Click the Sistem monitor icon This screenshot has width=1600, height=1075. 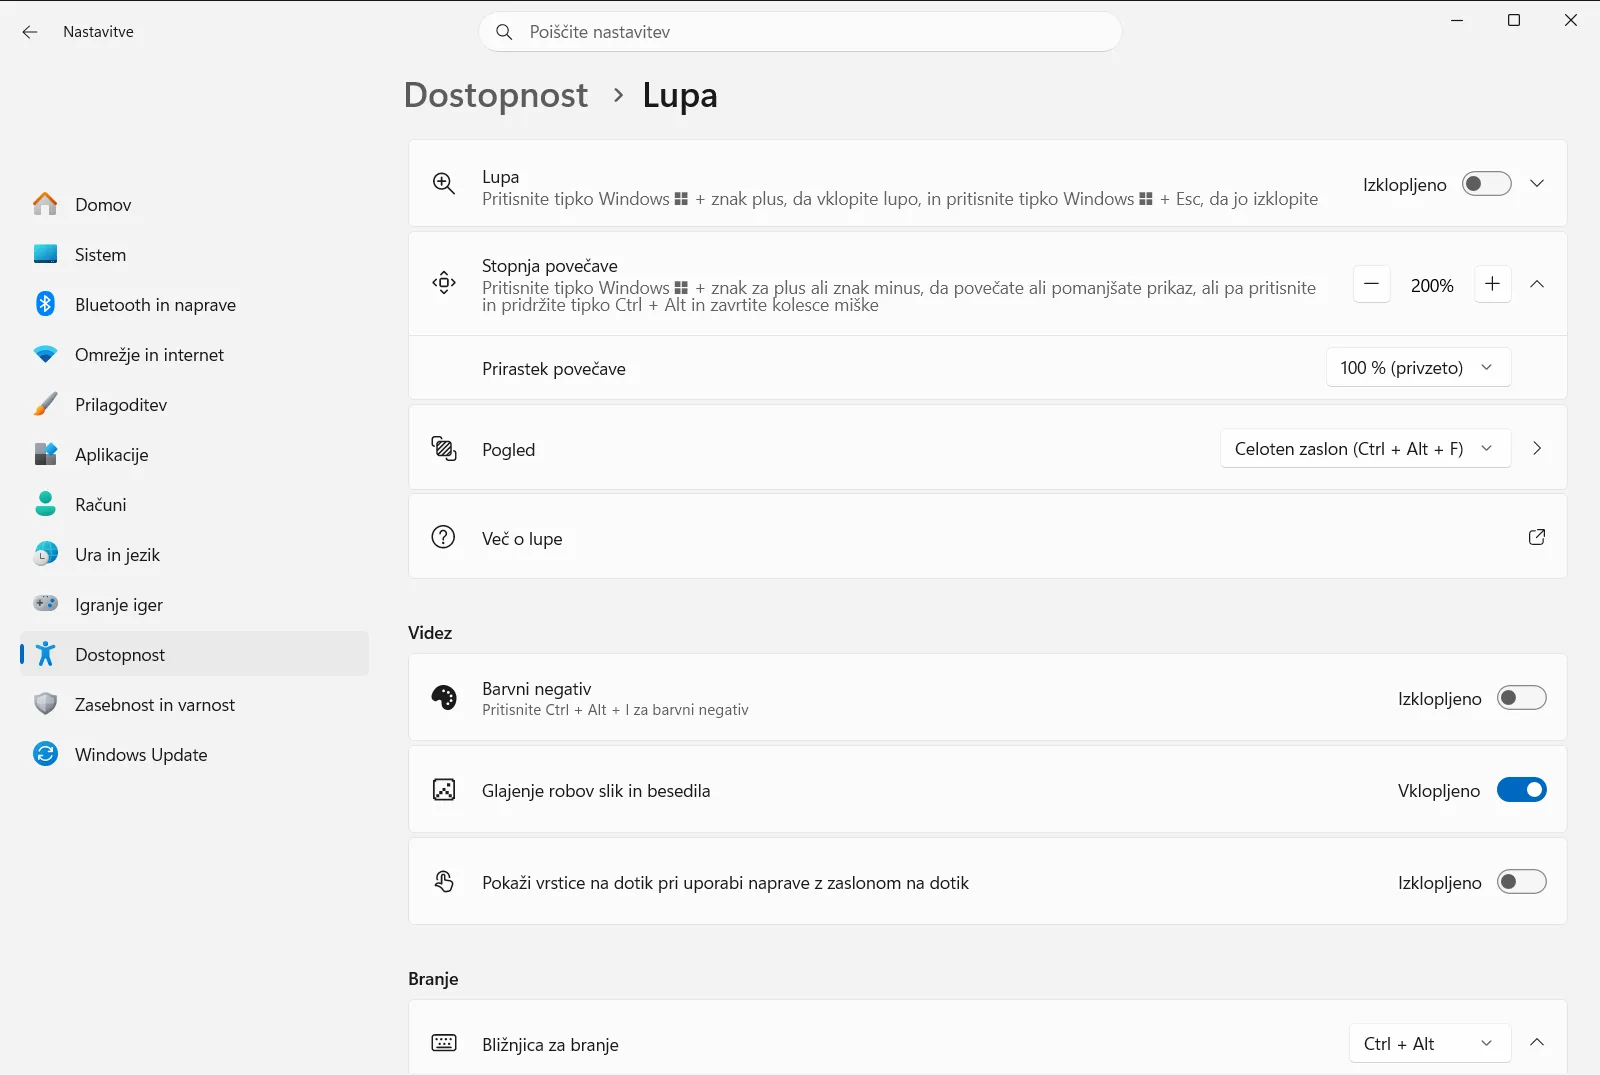click(x=45, y=254)
